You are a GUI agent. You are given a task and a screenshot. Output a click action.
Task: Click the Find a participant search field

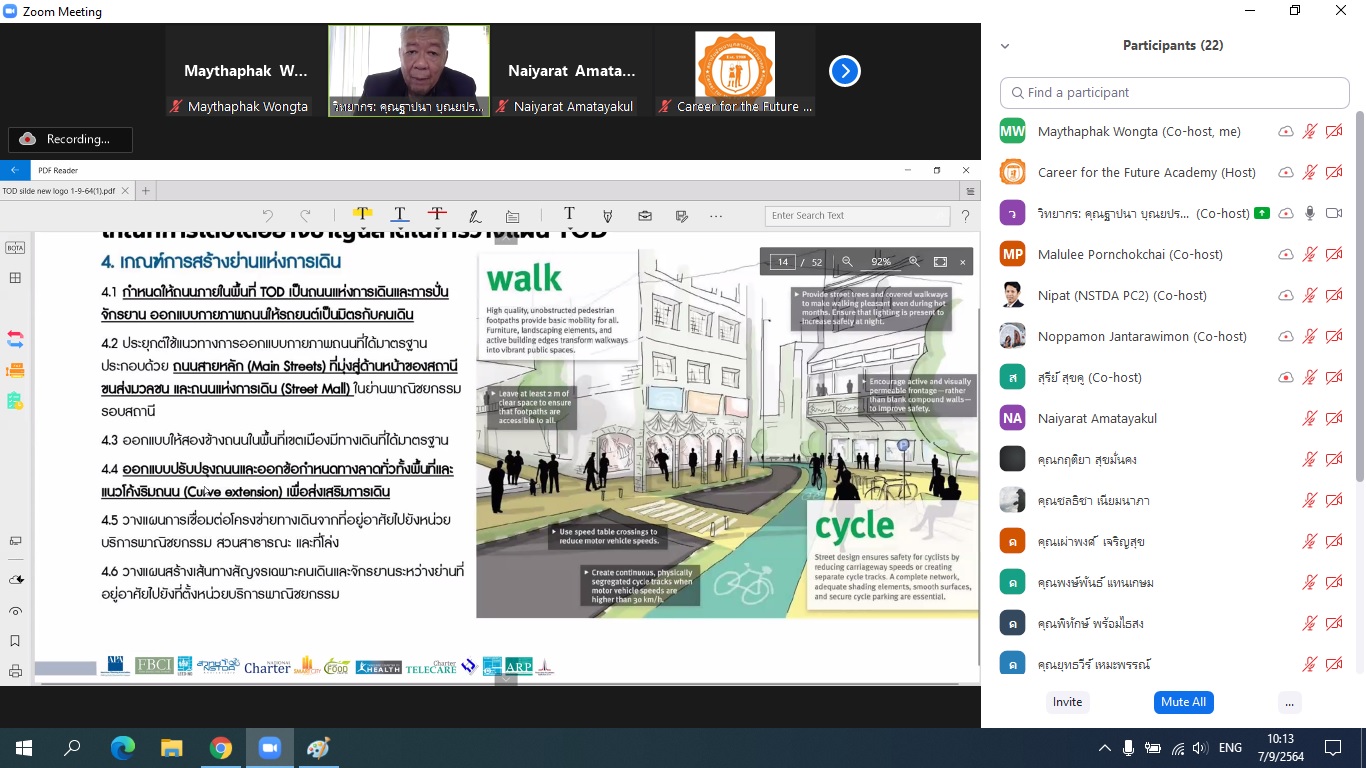[1175, 92]
